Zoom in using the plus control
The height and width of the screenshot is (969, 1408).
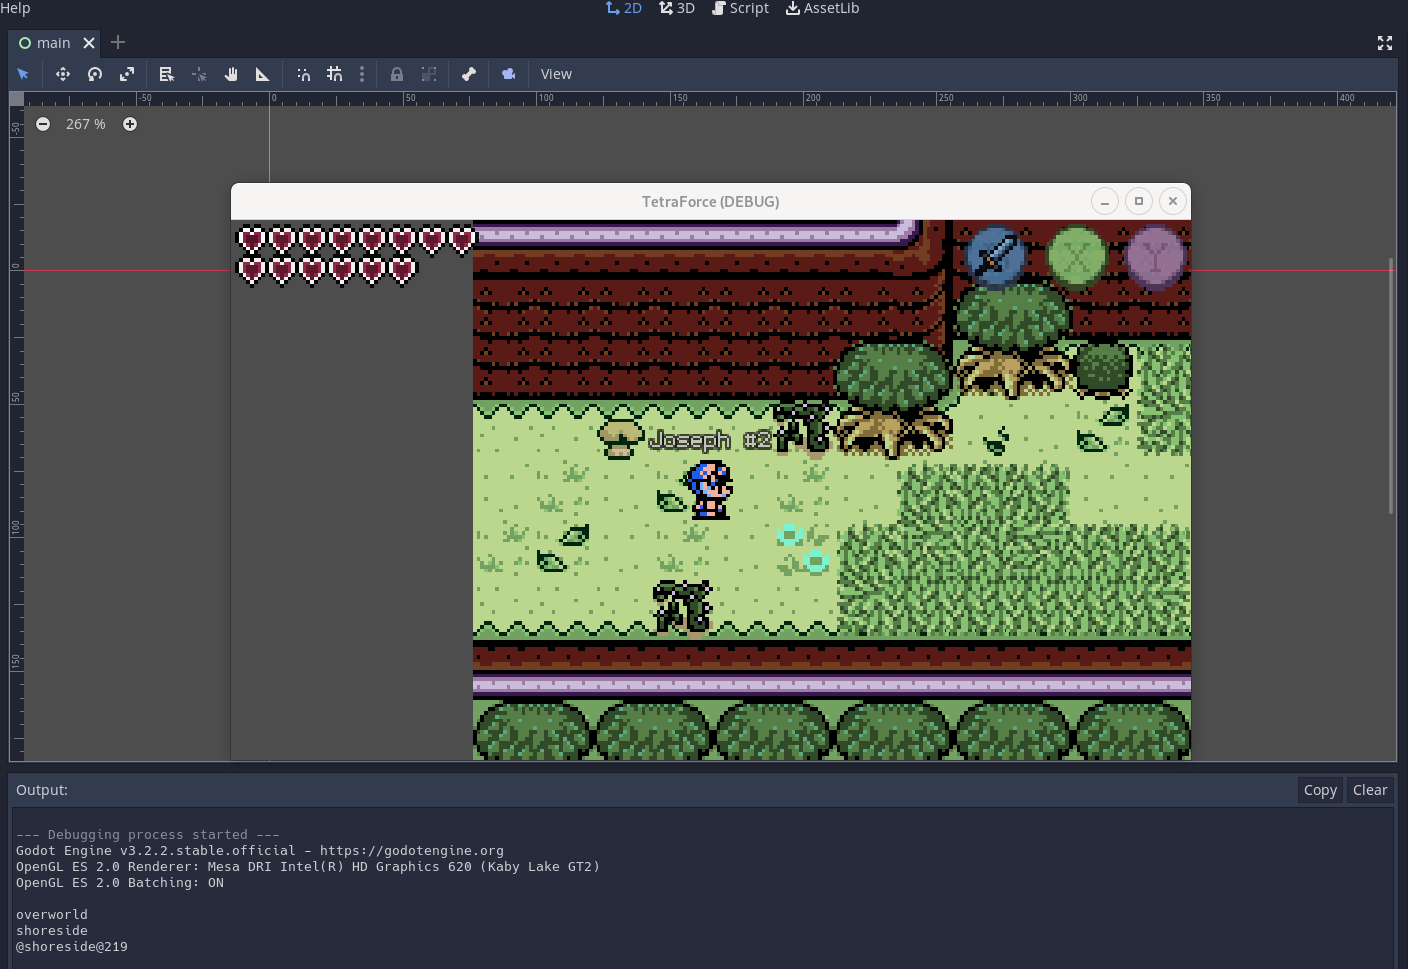(130, 124)
